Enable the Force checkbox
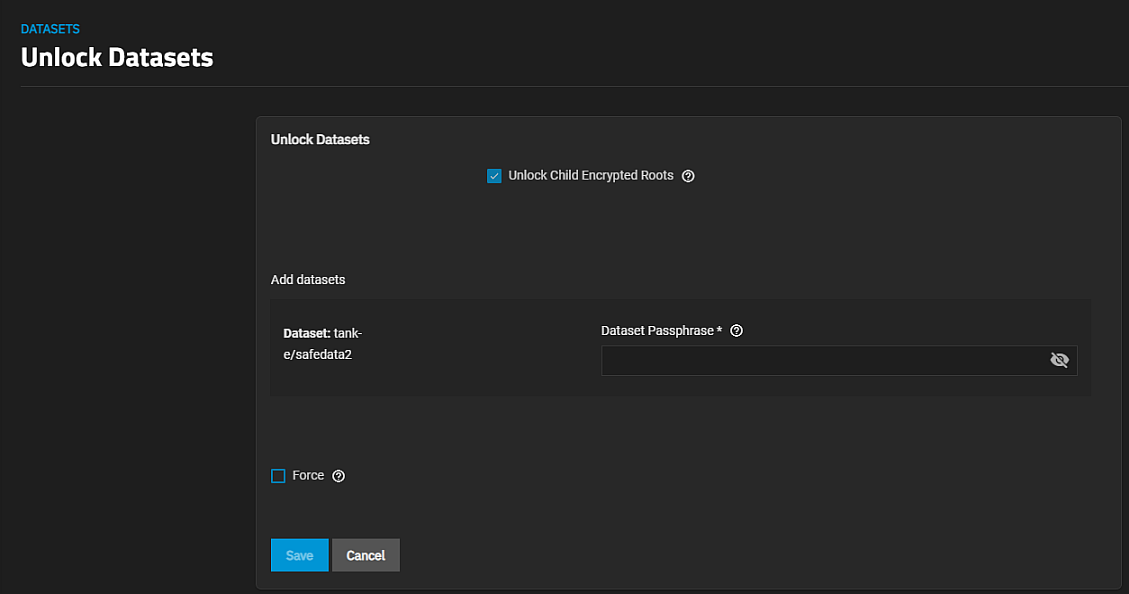The width and height of the screenshot is (1129, 594). click(278, 476)
